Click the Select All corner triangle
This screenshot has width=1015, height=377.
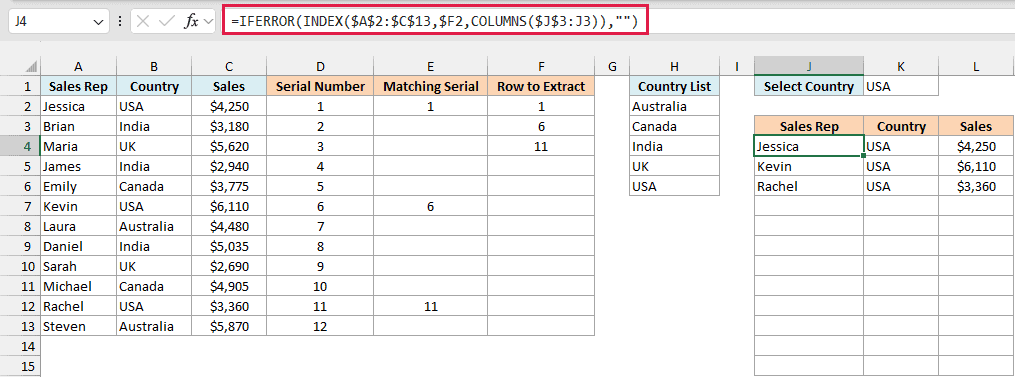(x=30, y=67)
